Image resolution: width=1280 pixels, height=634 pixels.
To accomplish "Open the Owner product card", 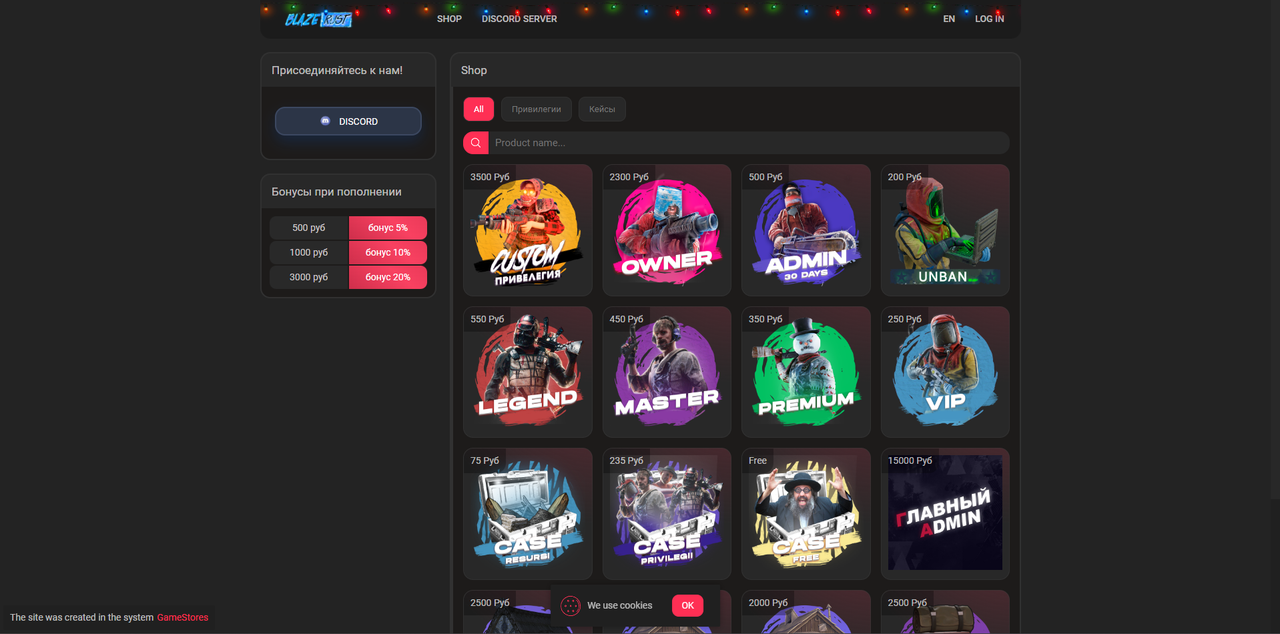I will coord(667,230).
